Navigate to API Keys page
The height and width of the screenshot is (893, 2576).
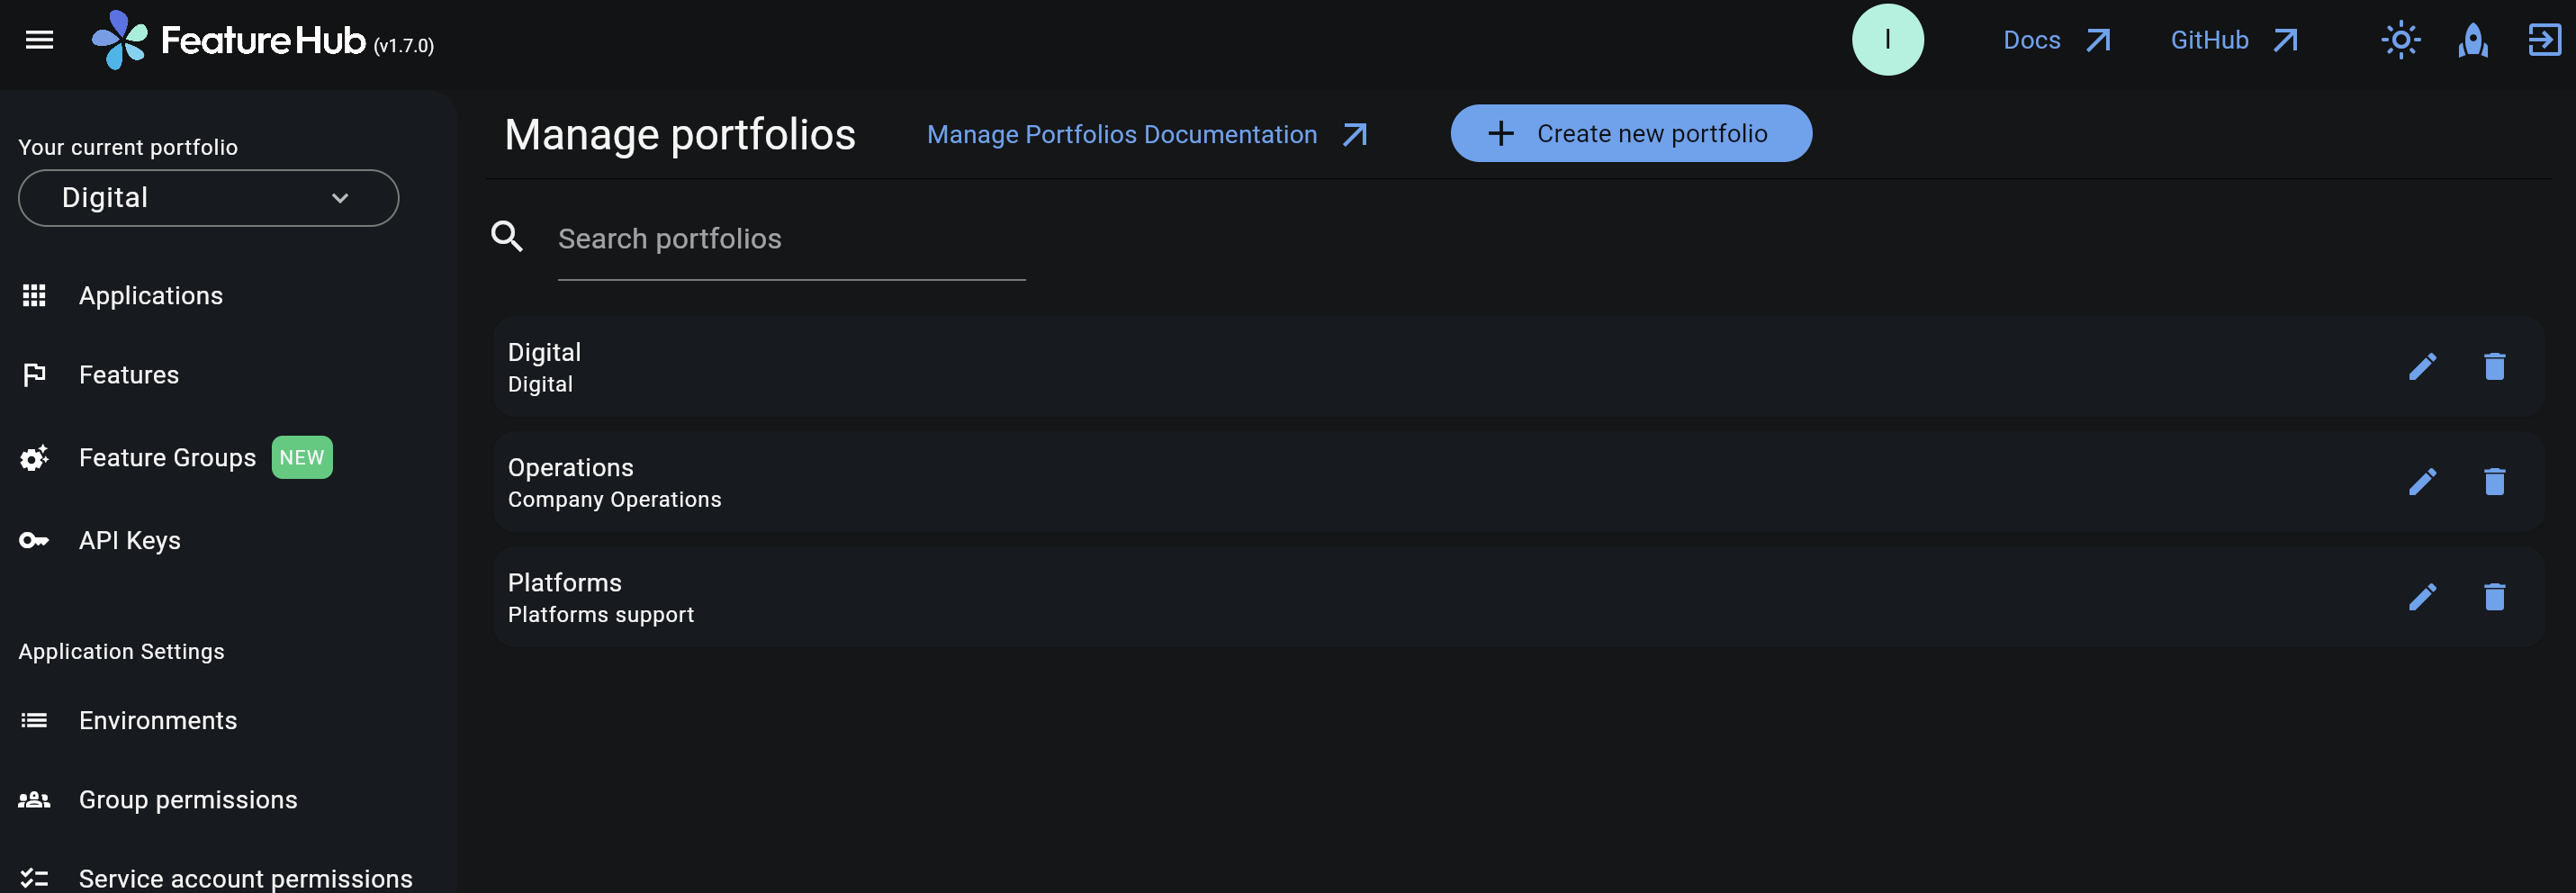point(129,541)
